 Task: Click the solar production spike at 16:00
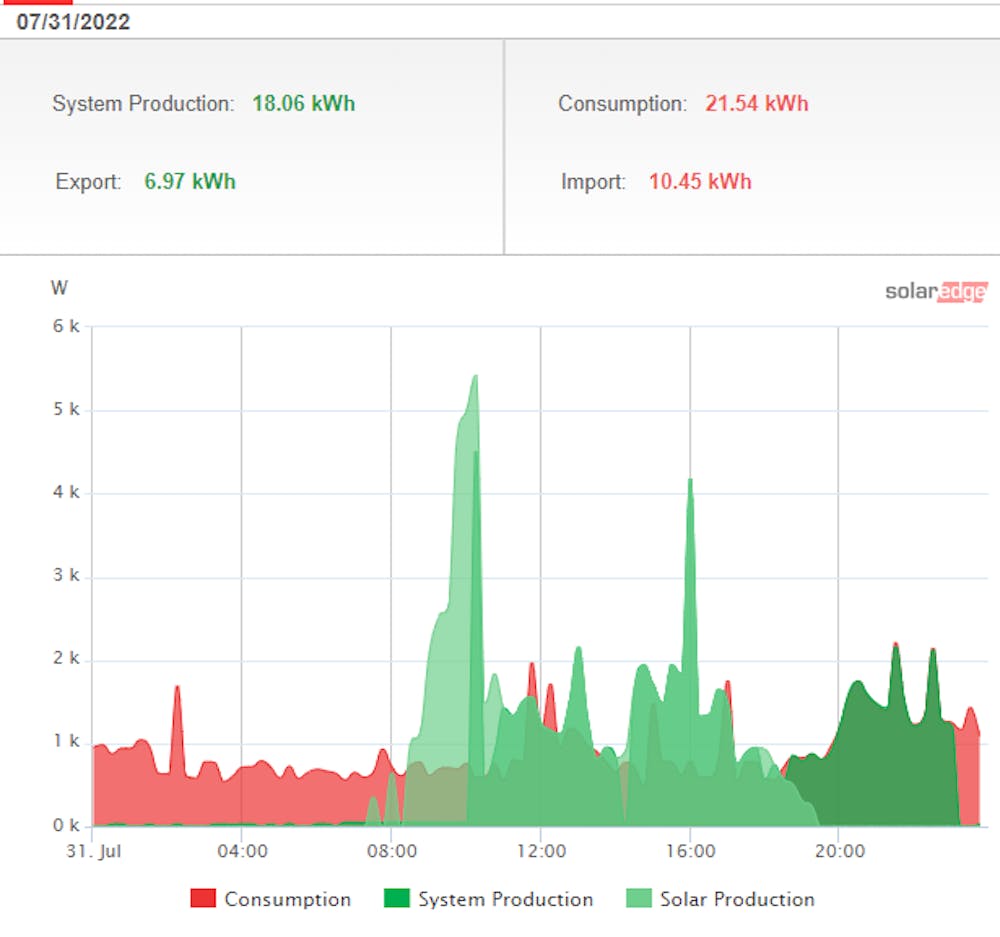[690, 482]
